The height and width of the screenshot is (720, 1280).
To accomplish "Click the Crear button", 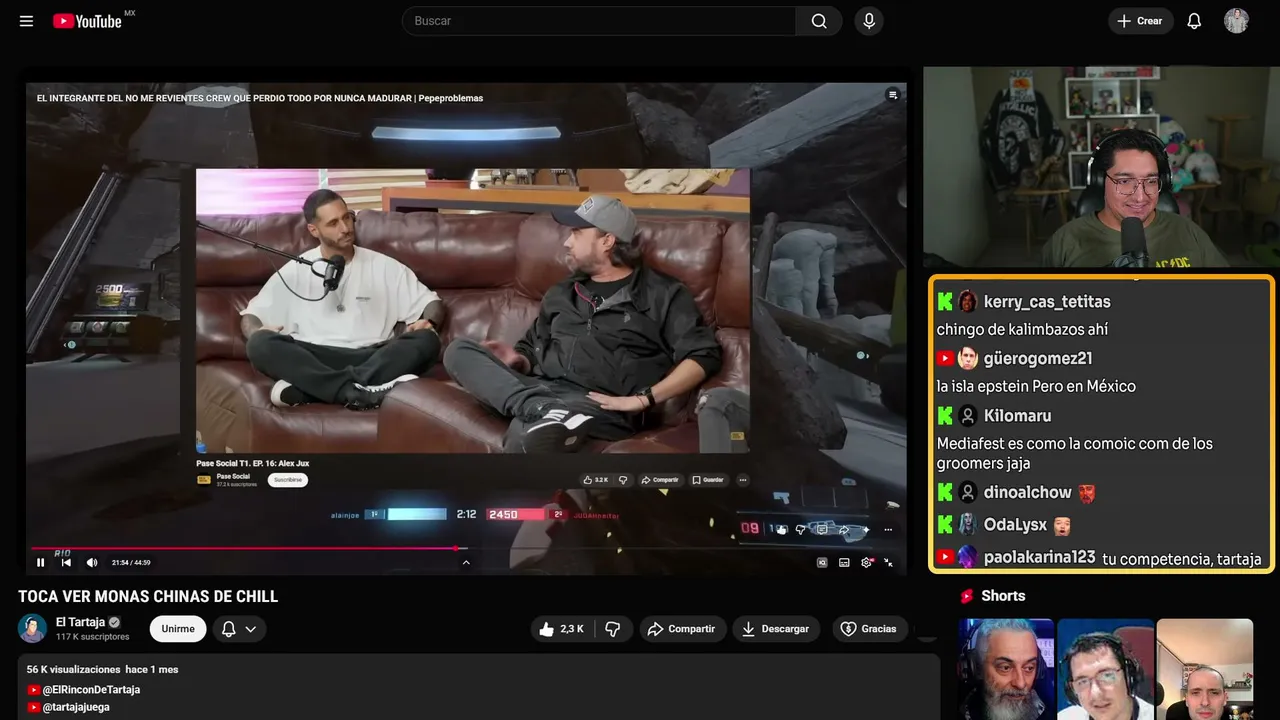I will tap(1140, 21).
